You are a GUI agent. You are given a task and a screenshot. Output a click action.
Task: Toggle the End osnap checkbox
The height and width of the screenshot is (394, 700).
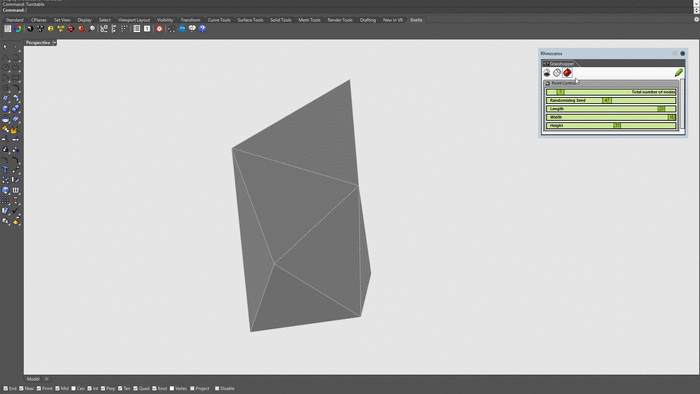pyautogui.click(x=6, y=389)
